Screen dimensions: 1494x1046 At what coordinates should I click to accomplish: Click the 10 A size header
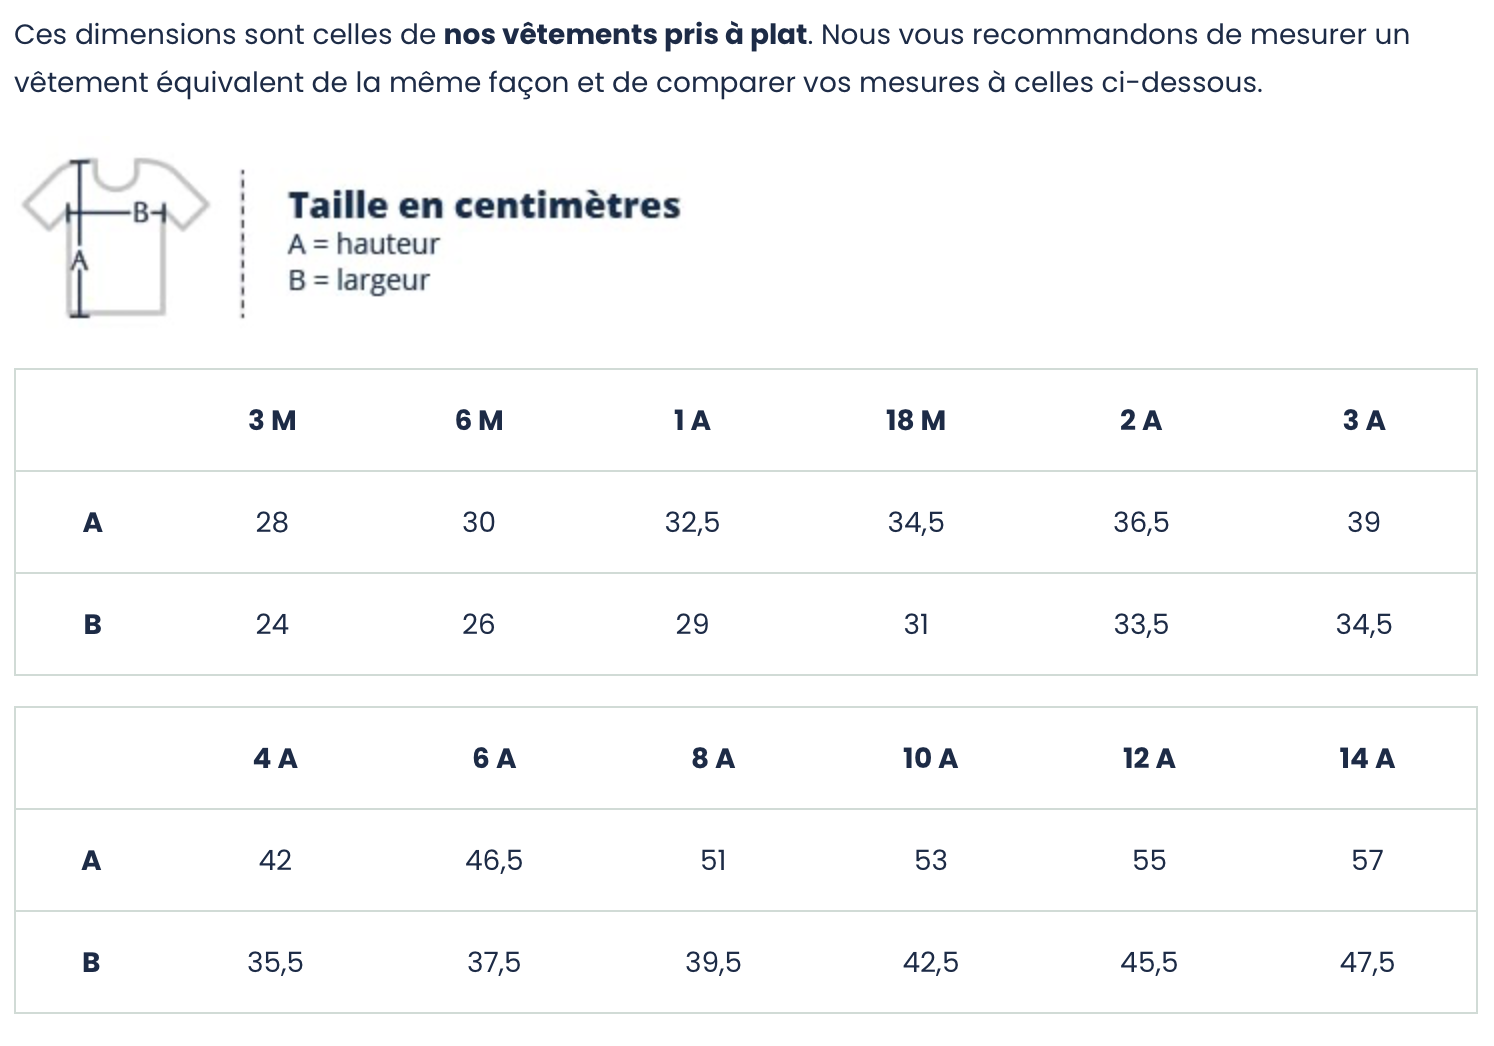coord(930,759)
